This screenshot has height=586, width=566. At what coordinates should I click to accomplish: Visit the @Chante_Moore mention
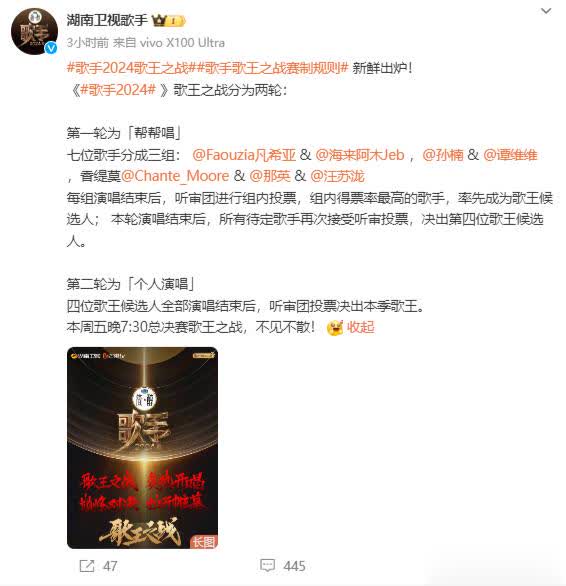(x=175, y=176)
